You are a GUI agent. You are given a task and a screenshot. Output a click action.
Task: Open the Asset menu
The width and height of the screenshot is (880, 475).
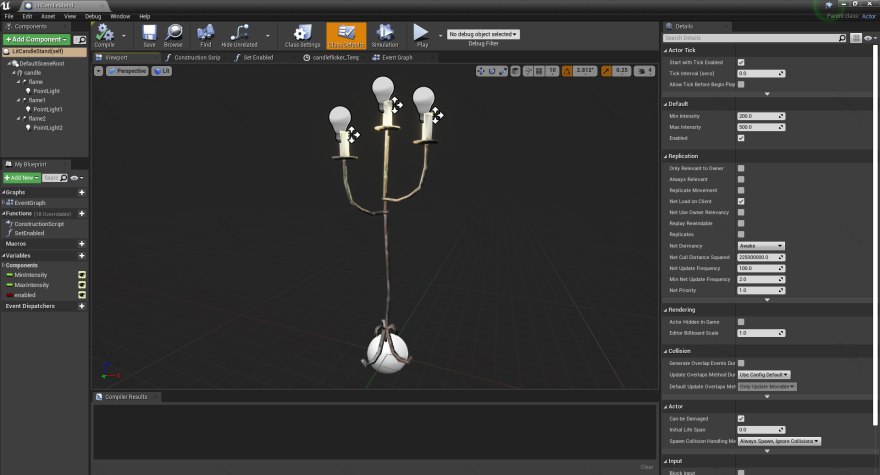48,16
